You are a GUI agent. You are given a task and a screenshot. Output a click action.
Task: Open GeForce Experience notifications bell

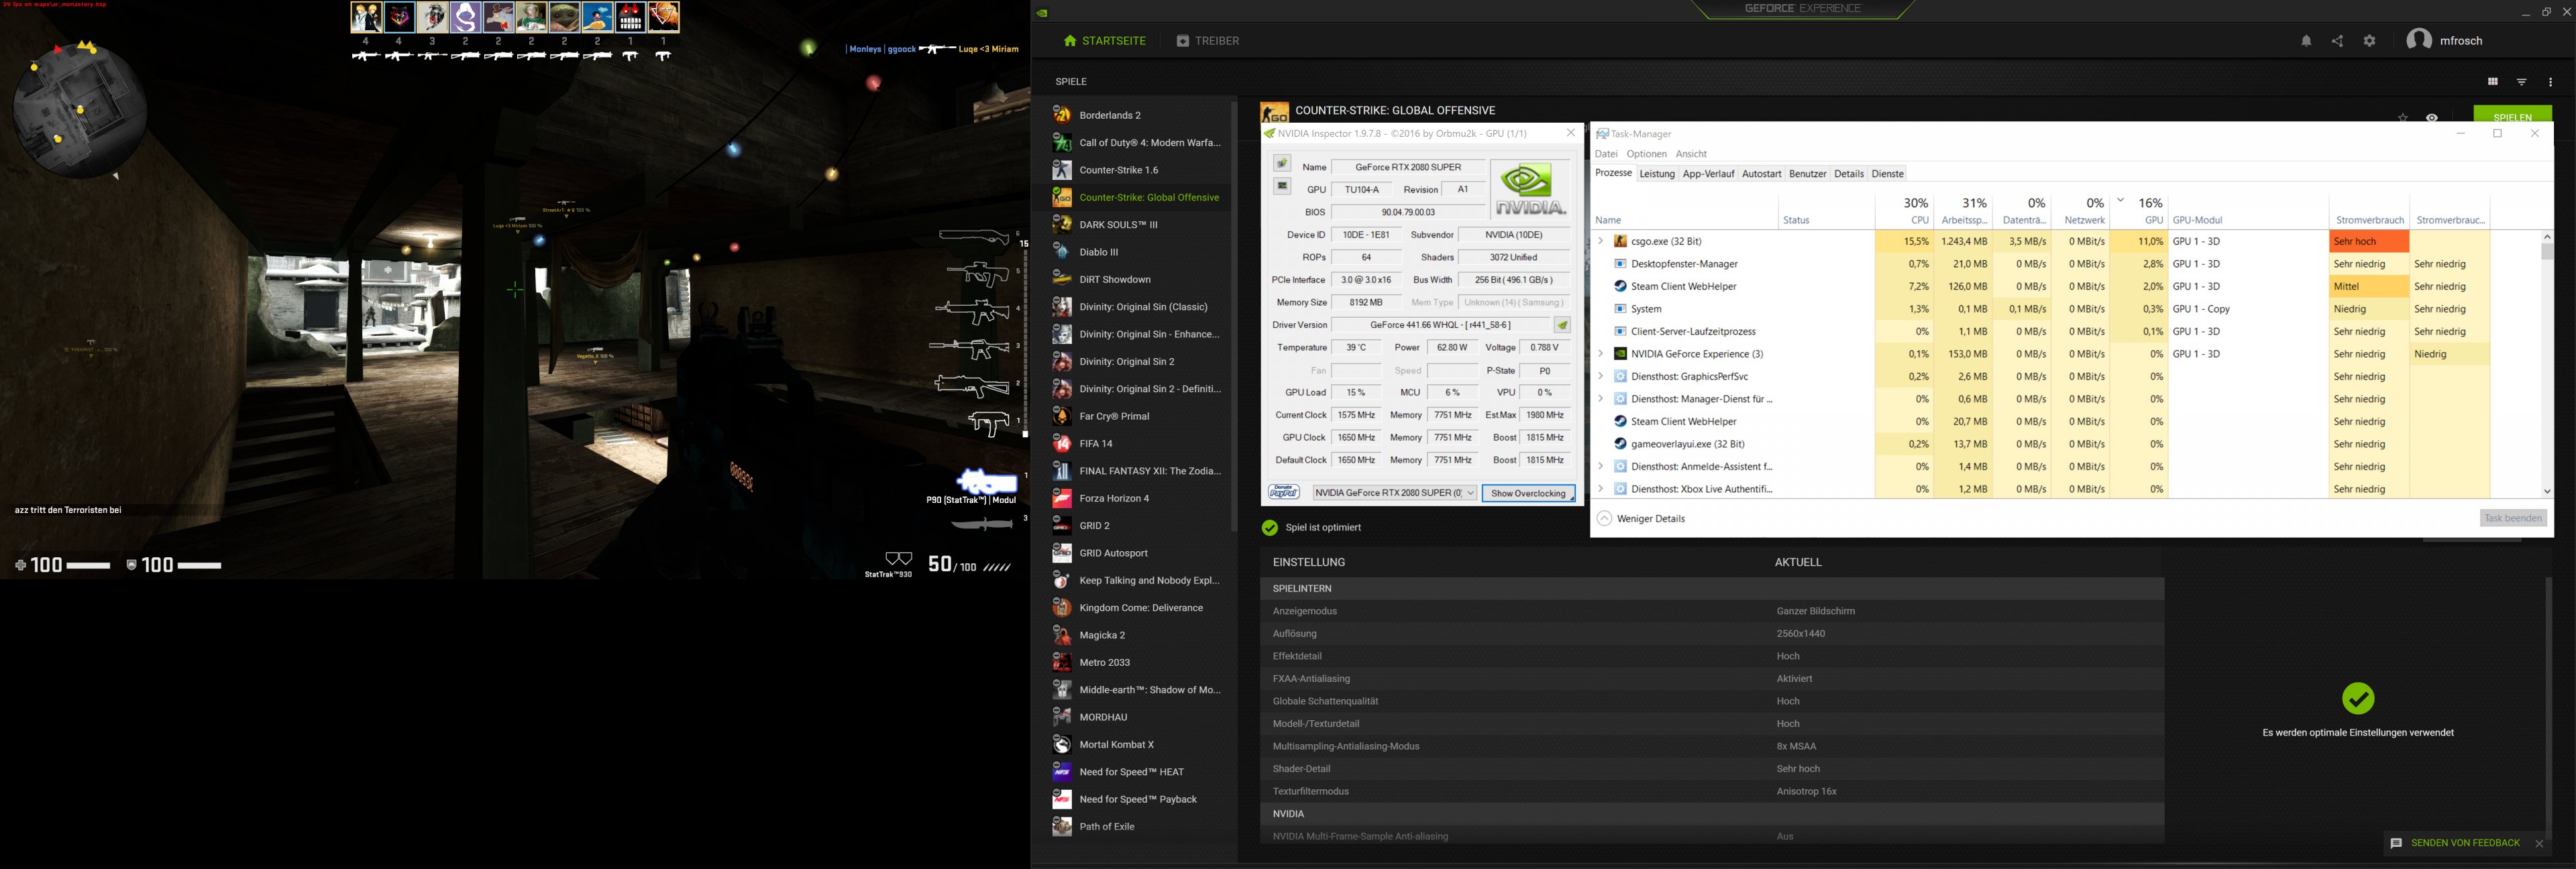point(2306,41)
